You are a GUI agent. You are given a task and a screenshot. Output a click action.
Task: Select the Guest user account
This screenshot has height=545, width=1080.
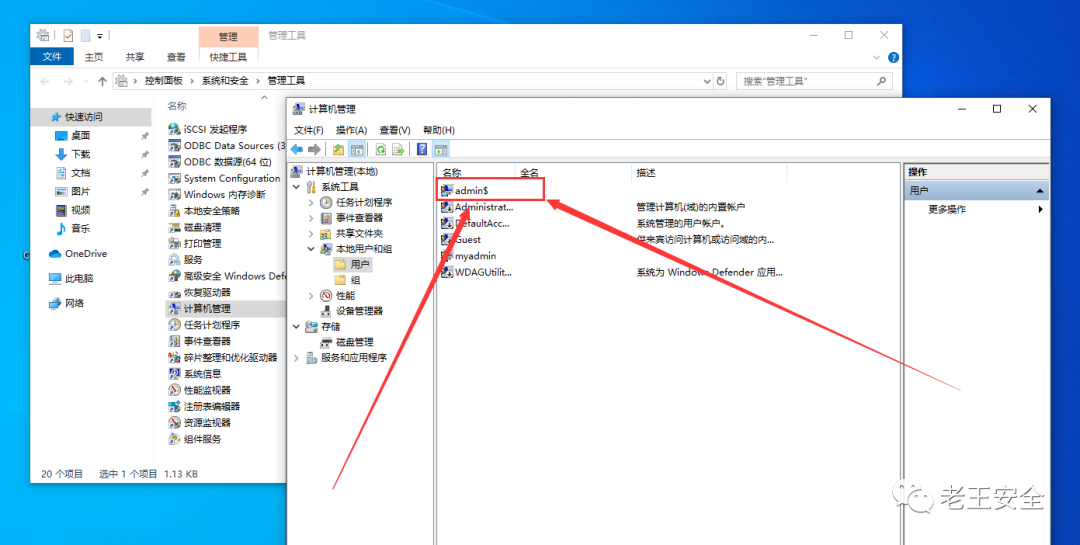tap(468, 240)
